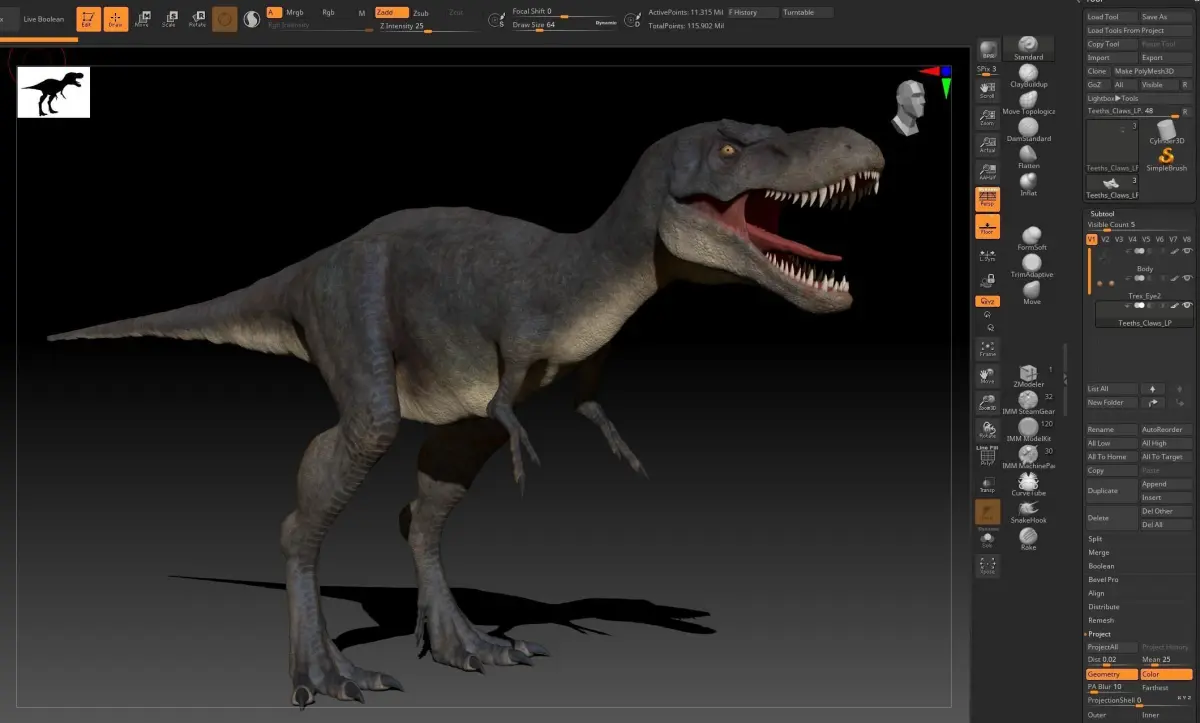The image size is (1200, 723).
Task: Select the Inflat brush
Action: (1028, 183)
